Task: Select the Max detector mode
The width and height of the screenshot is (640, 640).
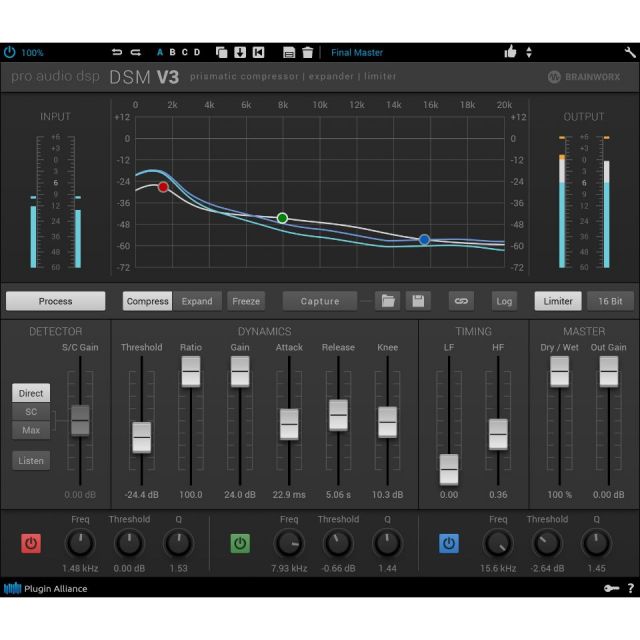Action: tap(31, 430)
